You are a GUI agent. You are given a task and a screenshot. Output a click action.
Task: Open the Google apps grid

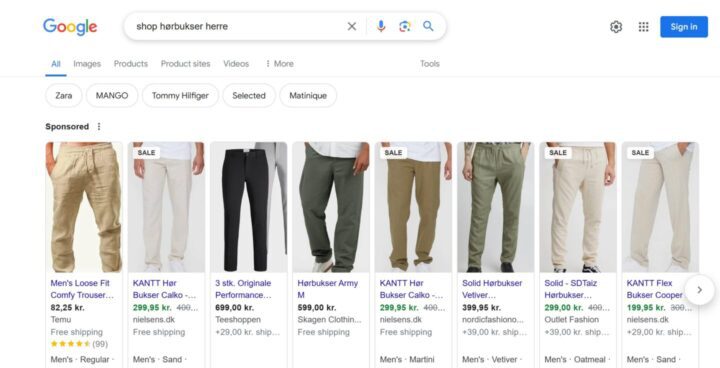(x=643, y=27)
